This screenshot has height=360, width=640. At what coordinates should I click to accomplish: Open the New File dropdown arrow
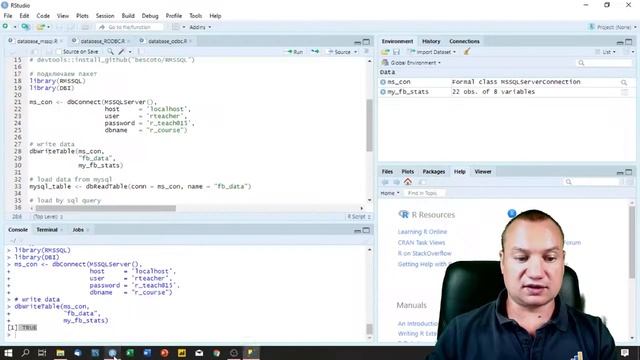tap(15, 27)
